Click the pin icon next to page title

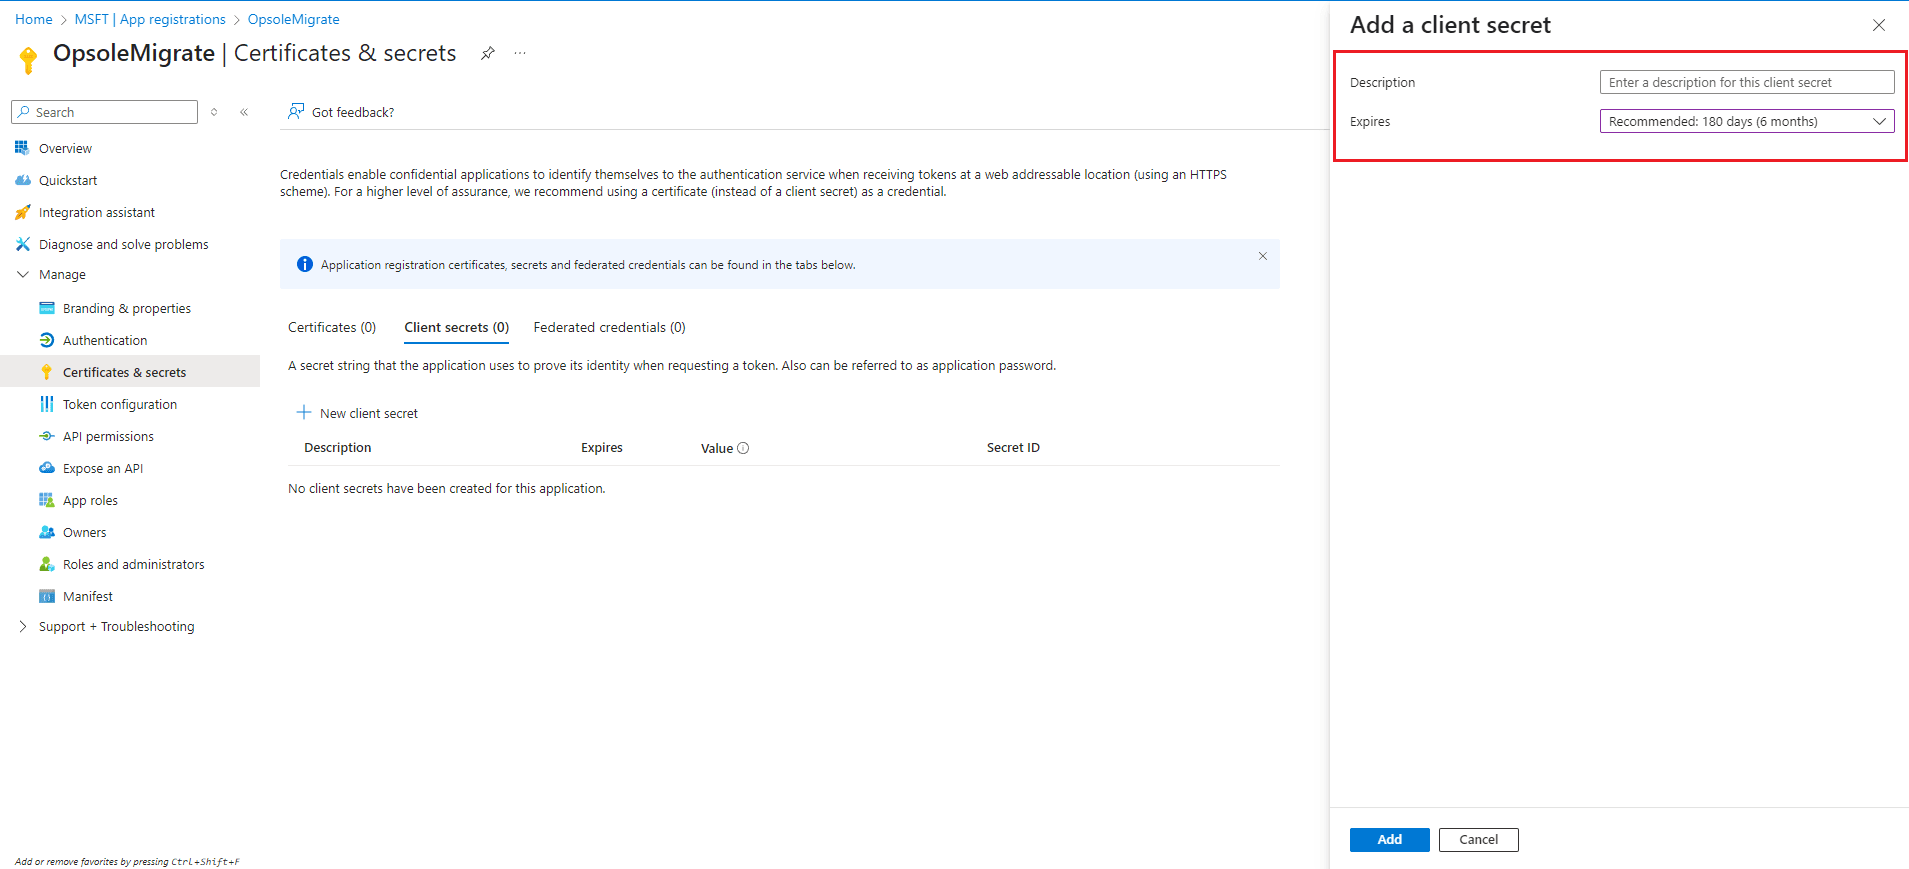pyautogui.click(x=487, y=54)
